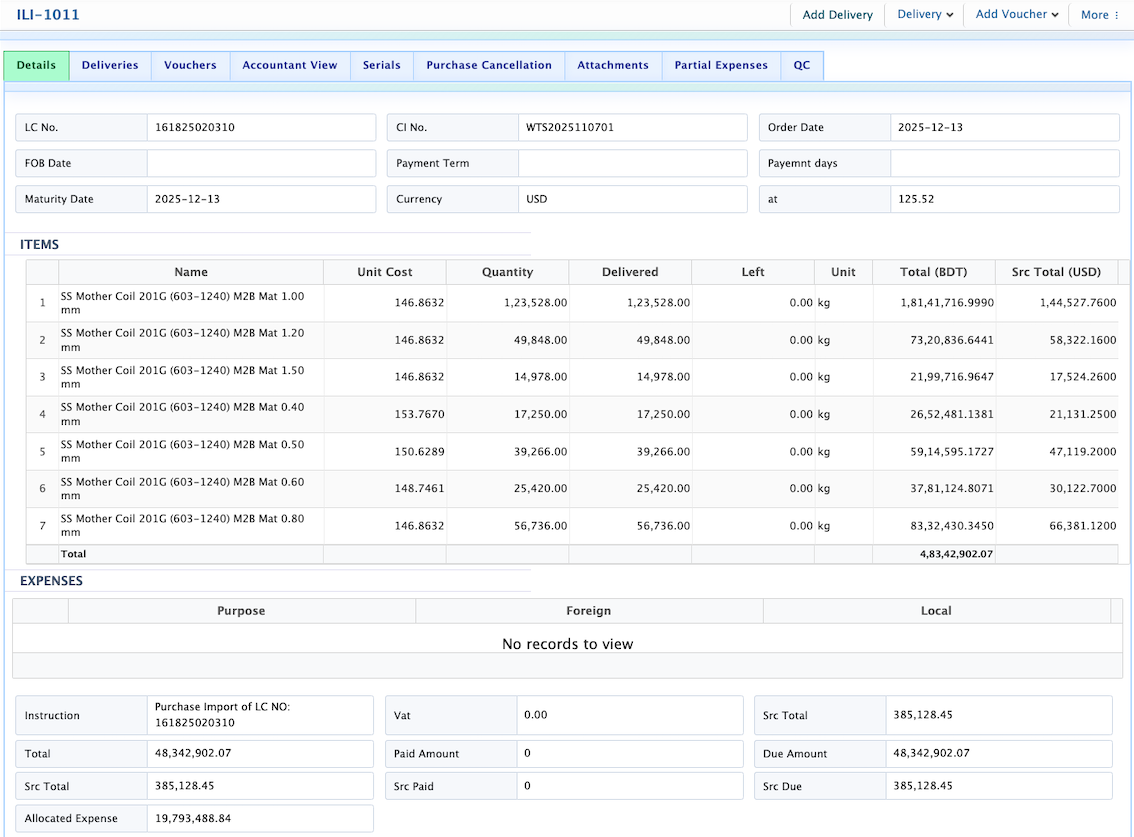The image size is (1134, 837).
Task: Expand the Add Voucher dropdown
Action: point(1016,14)
